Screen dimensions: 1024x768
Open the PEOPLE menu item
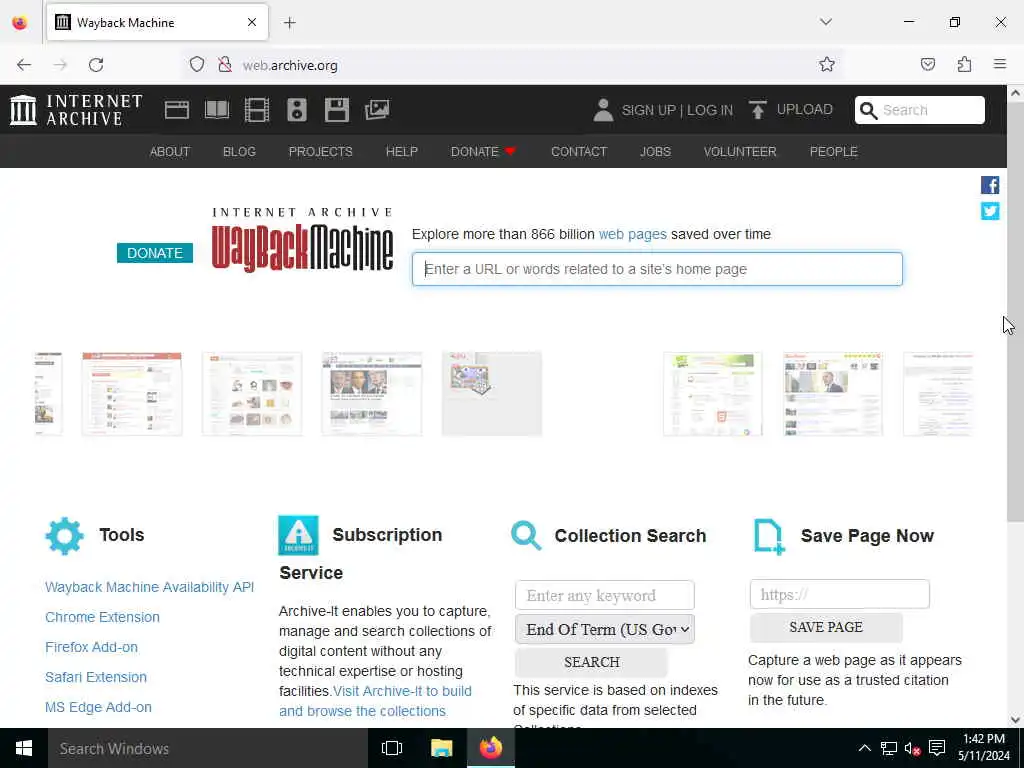pos(833,152)
